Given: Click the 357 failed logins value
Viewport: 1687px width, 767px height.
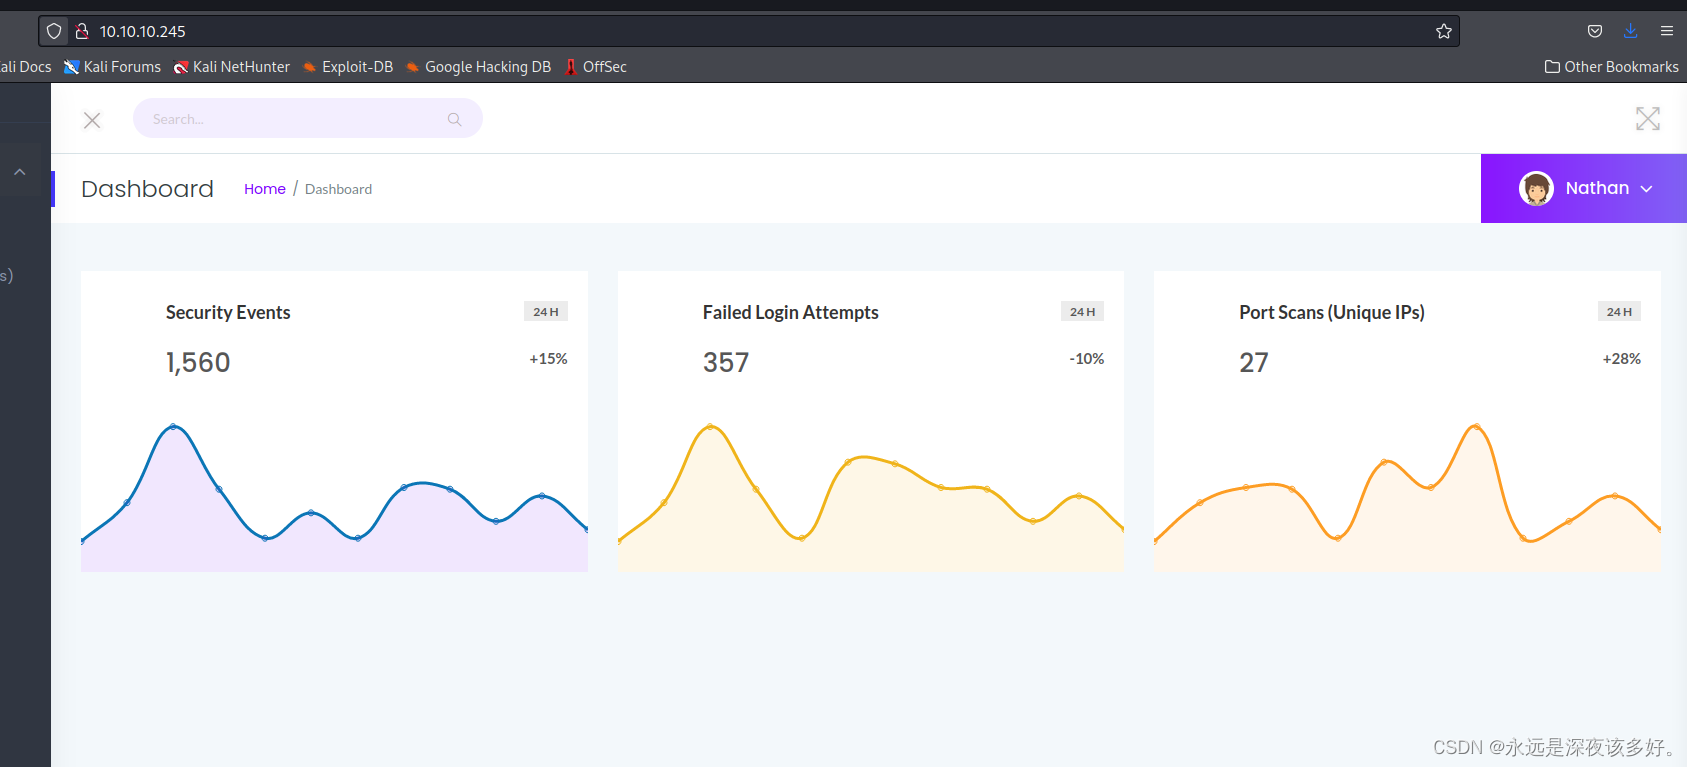Looking at the screenshot, I should pos(726,362).
